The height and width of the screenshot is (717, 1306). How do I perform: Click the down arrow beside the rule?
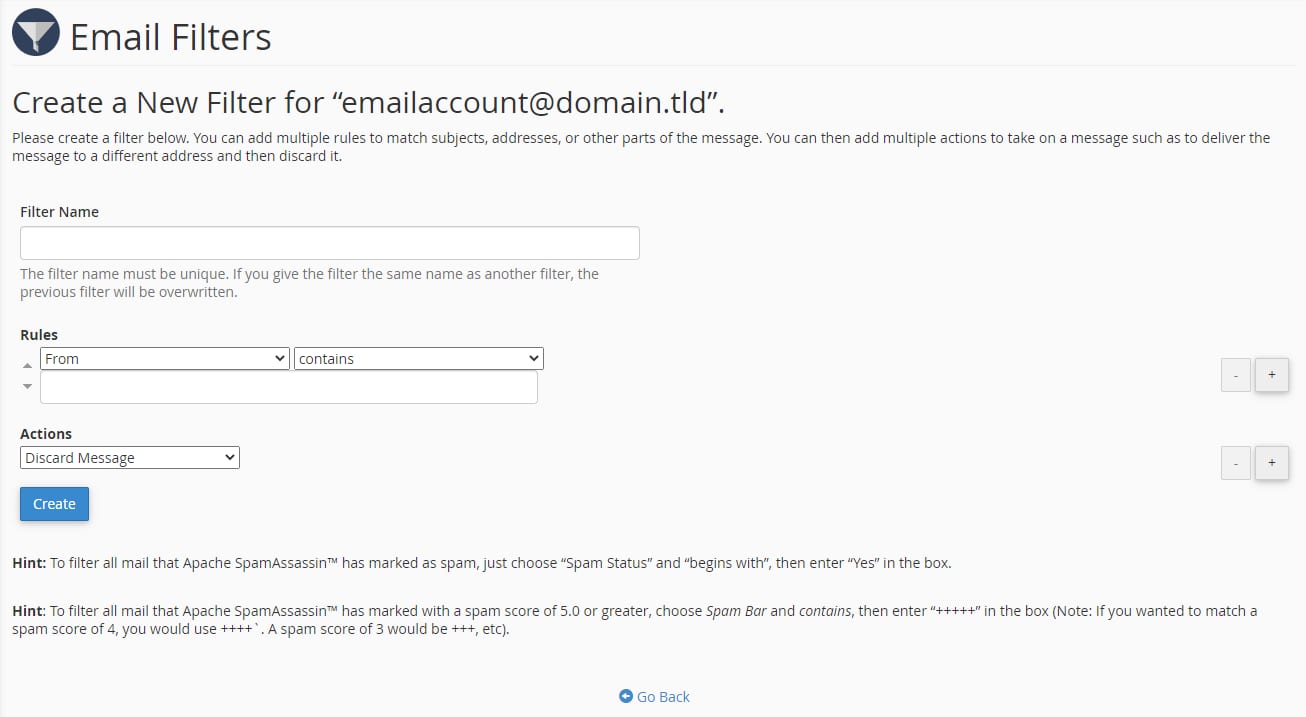click(27, 386)
